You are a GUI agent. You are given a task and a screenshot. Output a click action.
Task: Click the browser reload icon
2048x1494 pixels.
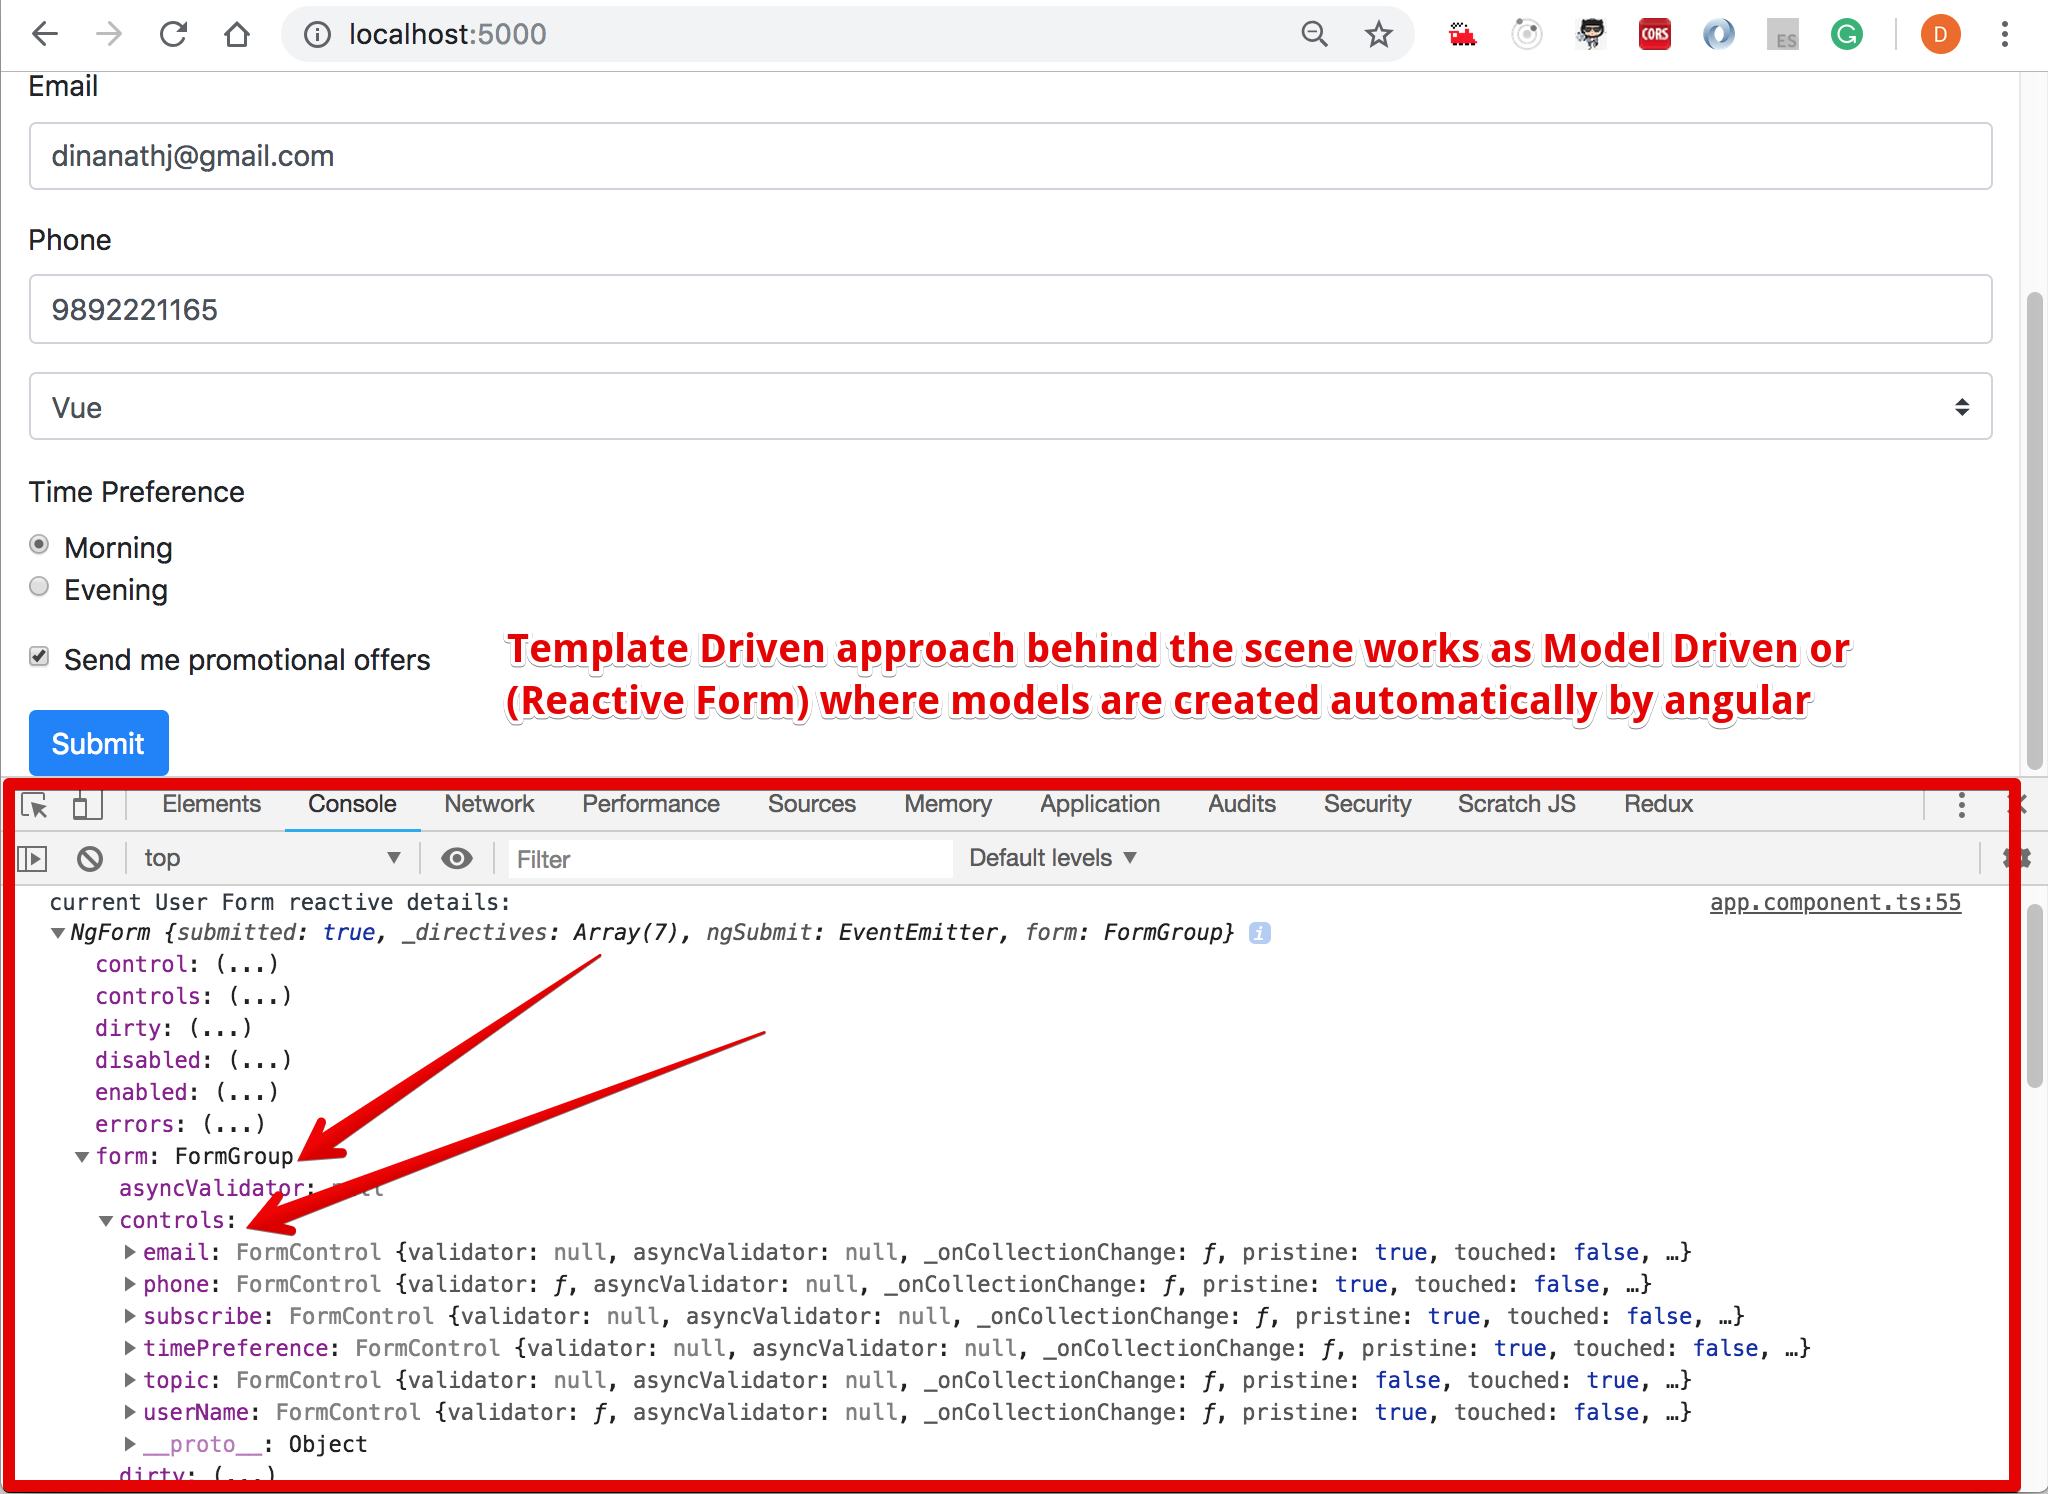173,34
